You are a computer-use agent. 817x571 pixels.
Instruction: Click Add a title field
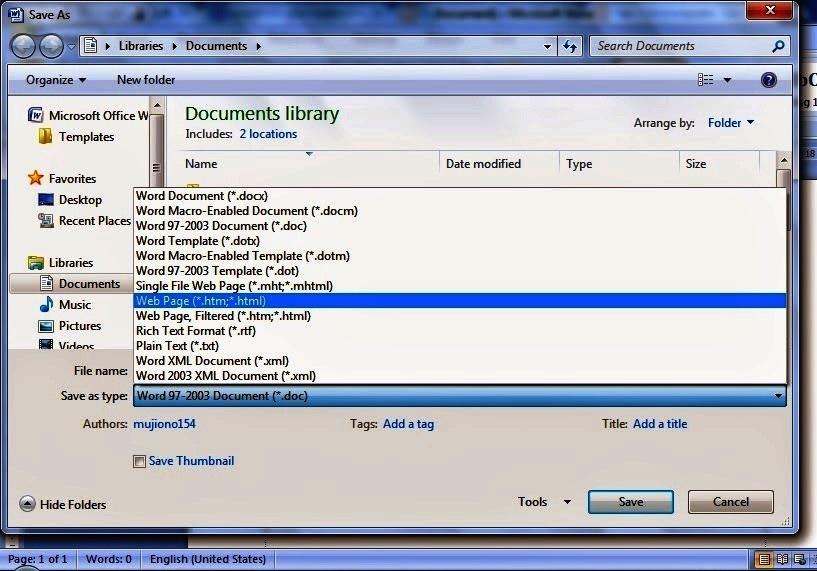pyautogui.click(x=660, y=424)
